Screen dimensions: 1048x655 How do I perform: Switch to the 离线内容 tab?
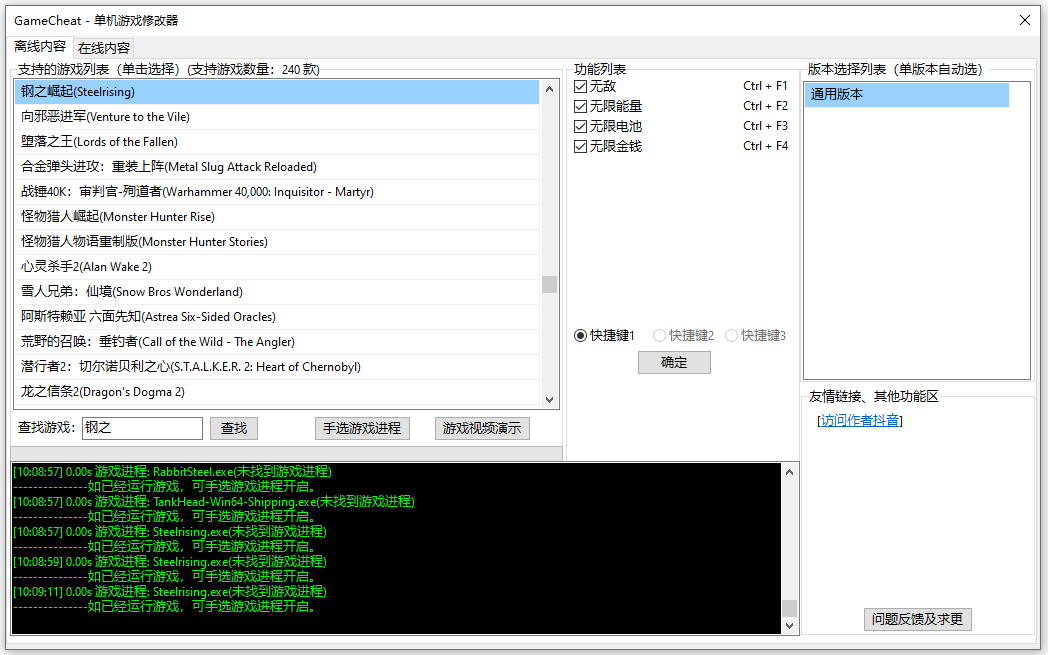(42, 47)
